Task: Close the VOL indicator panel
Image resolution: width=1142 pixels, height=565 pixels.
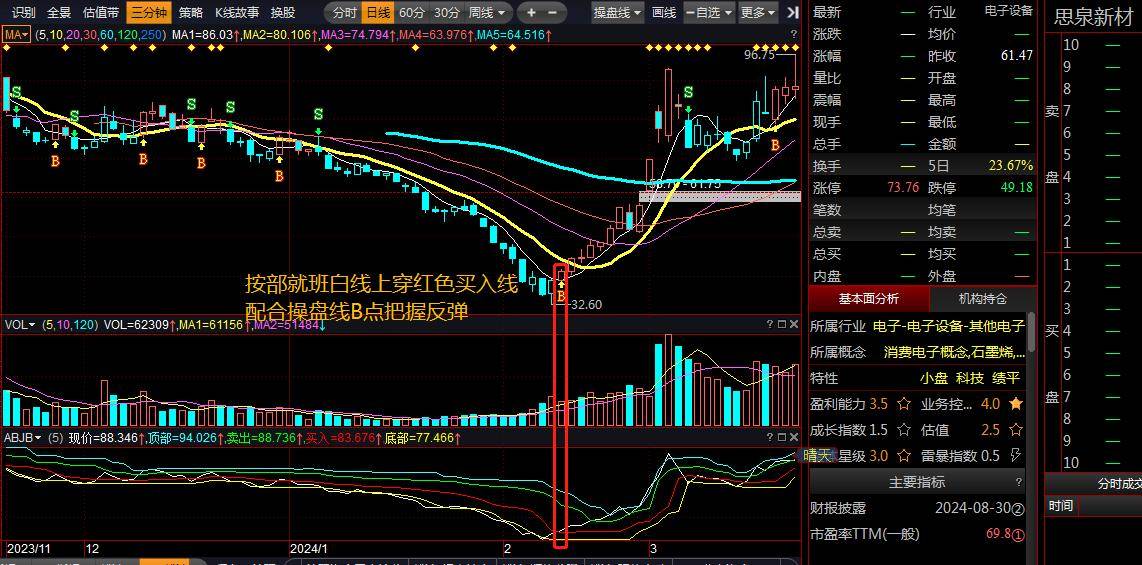Action: pos(794,324)
